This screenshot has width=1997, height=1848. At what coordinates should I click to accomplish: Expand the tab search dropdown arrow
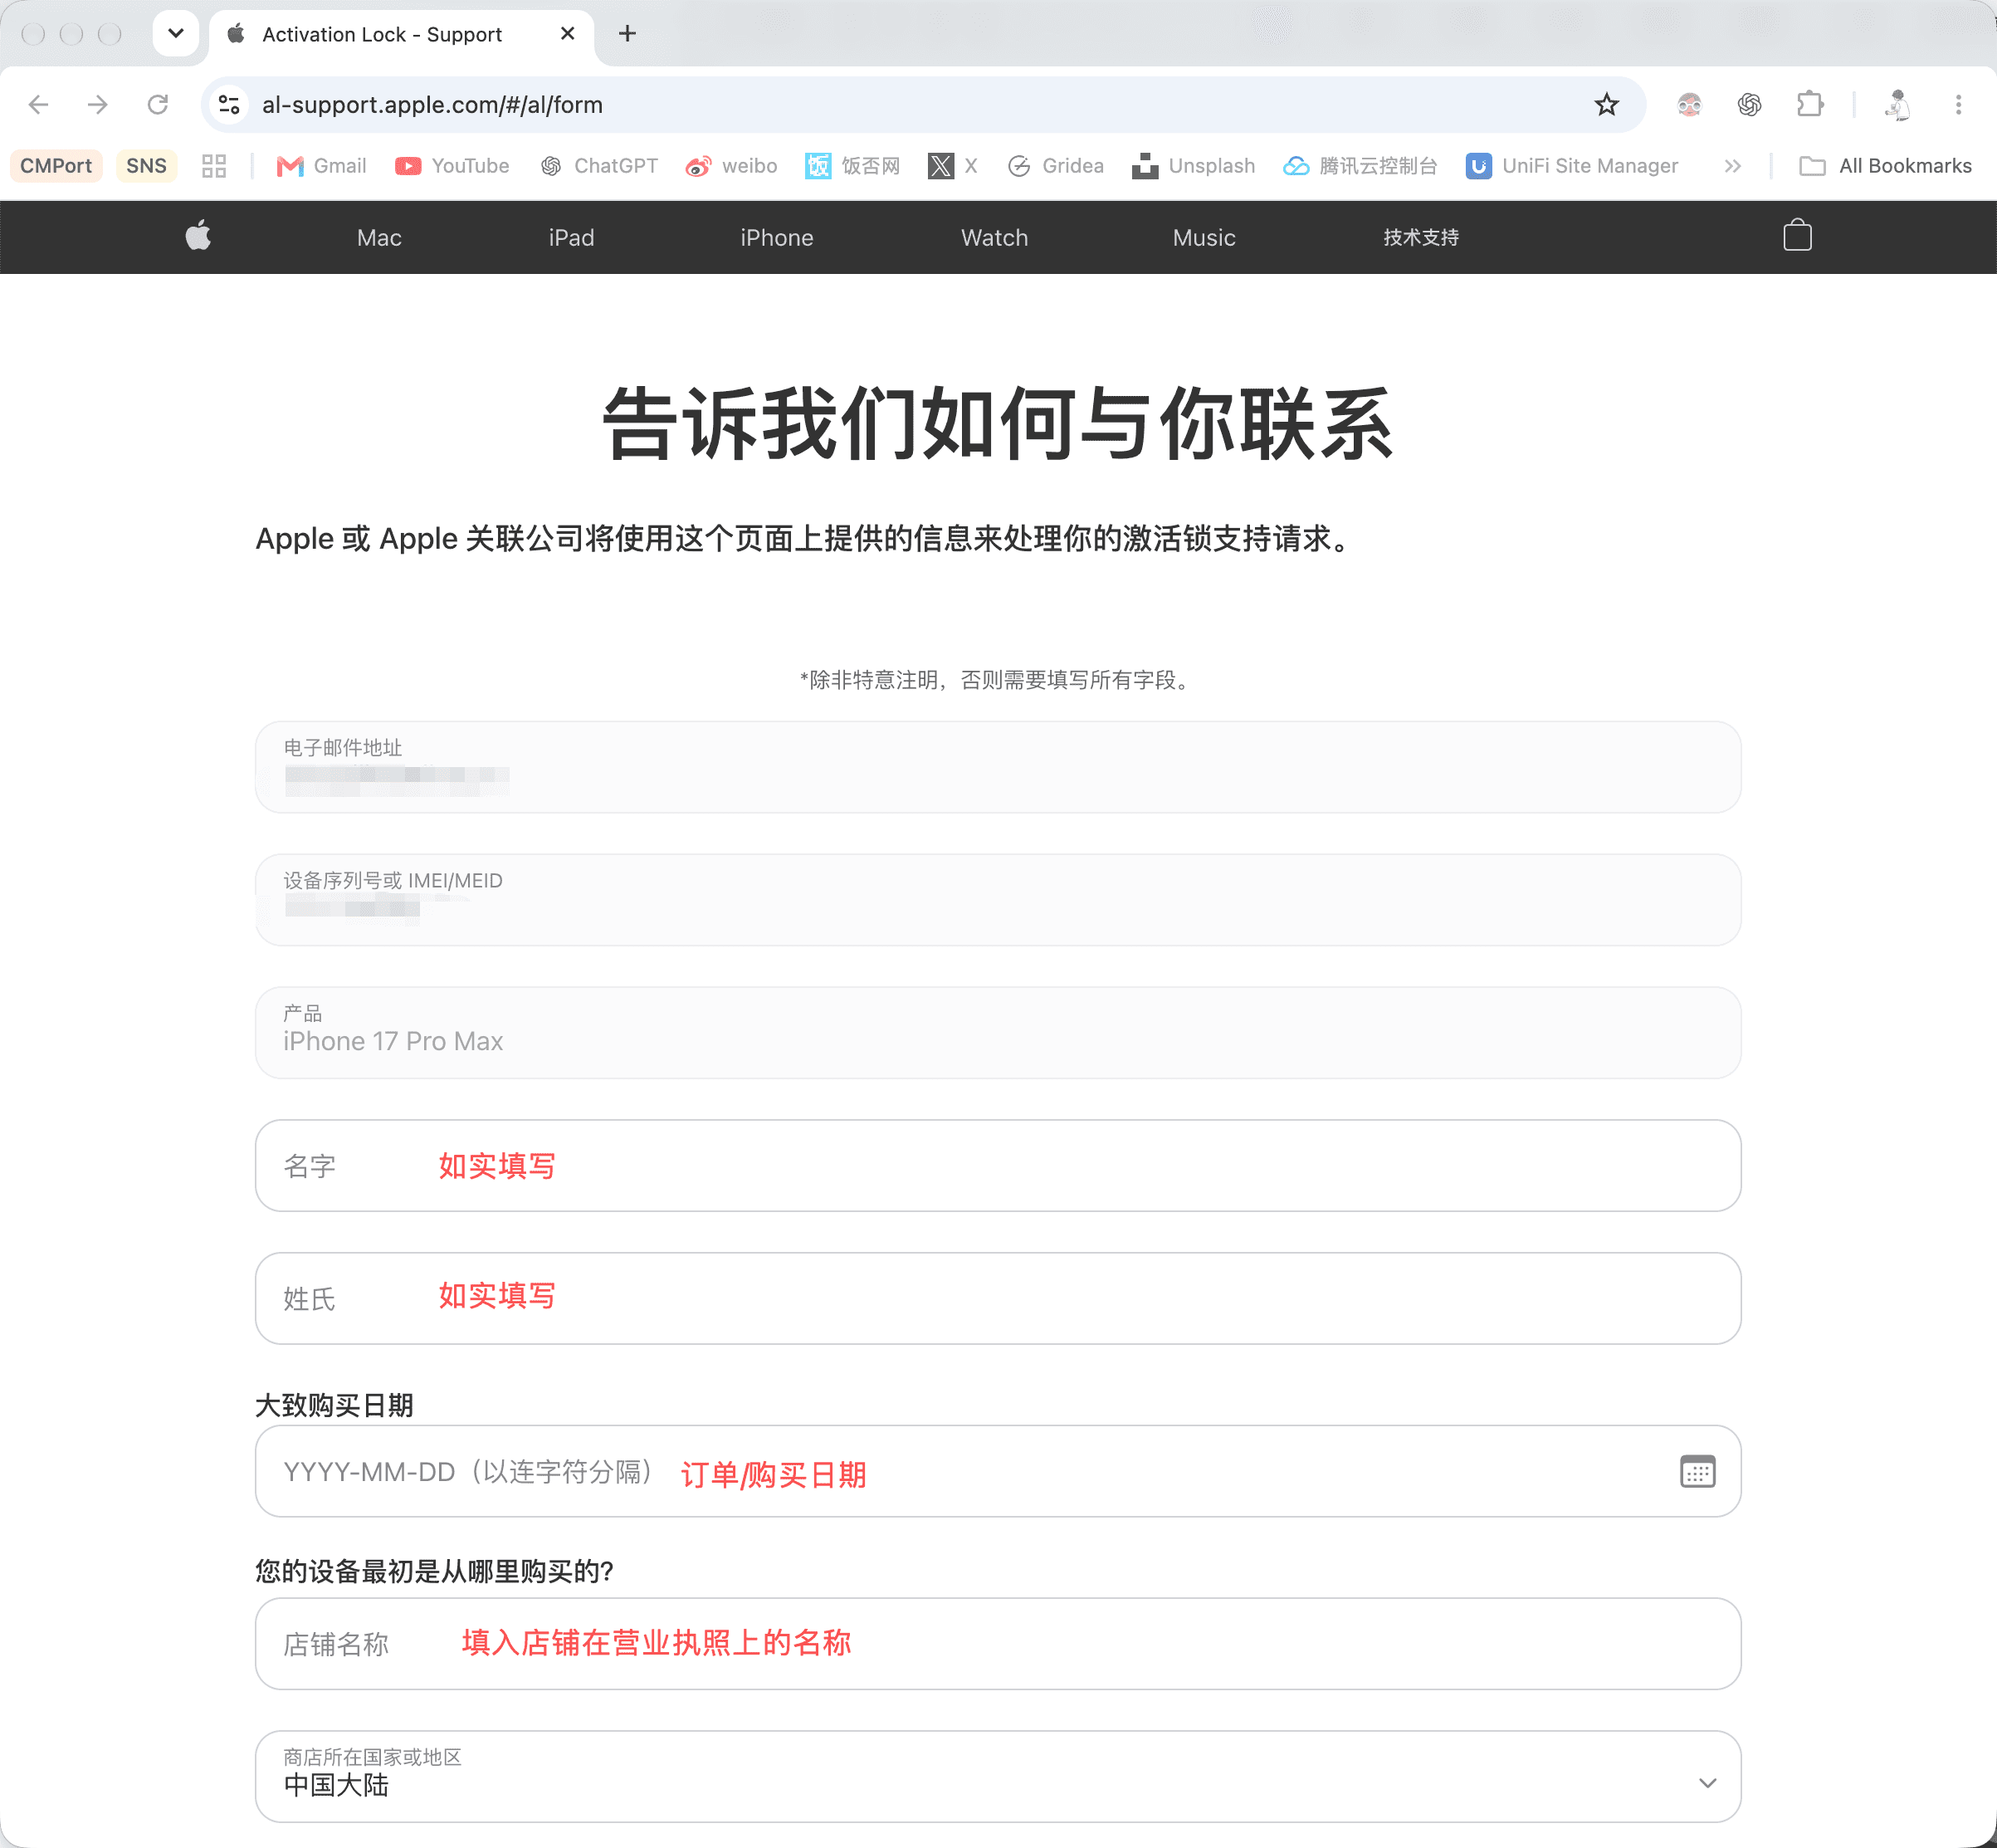(x=176, y=34)
